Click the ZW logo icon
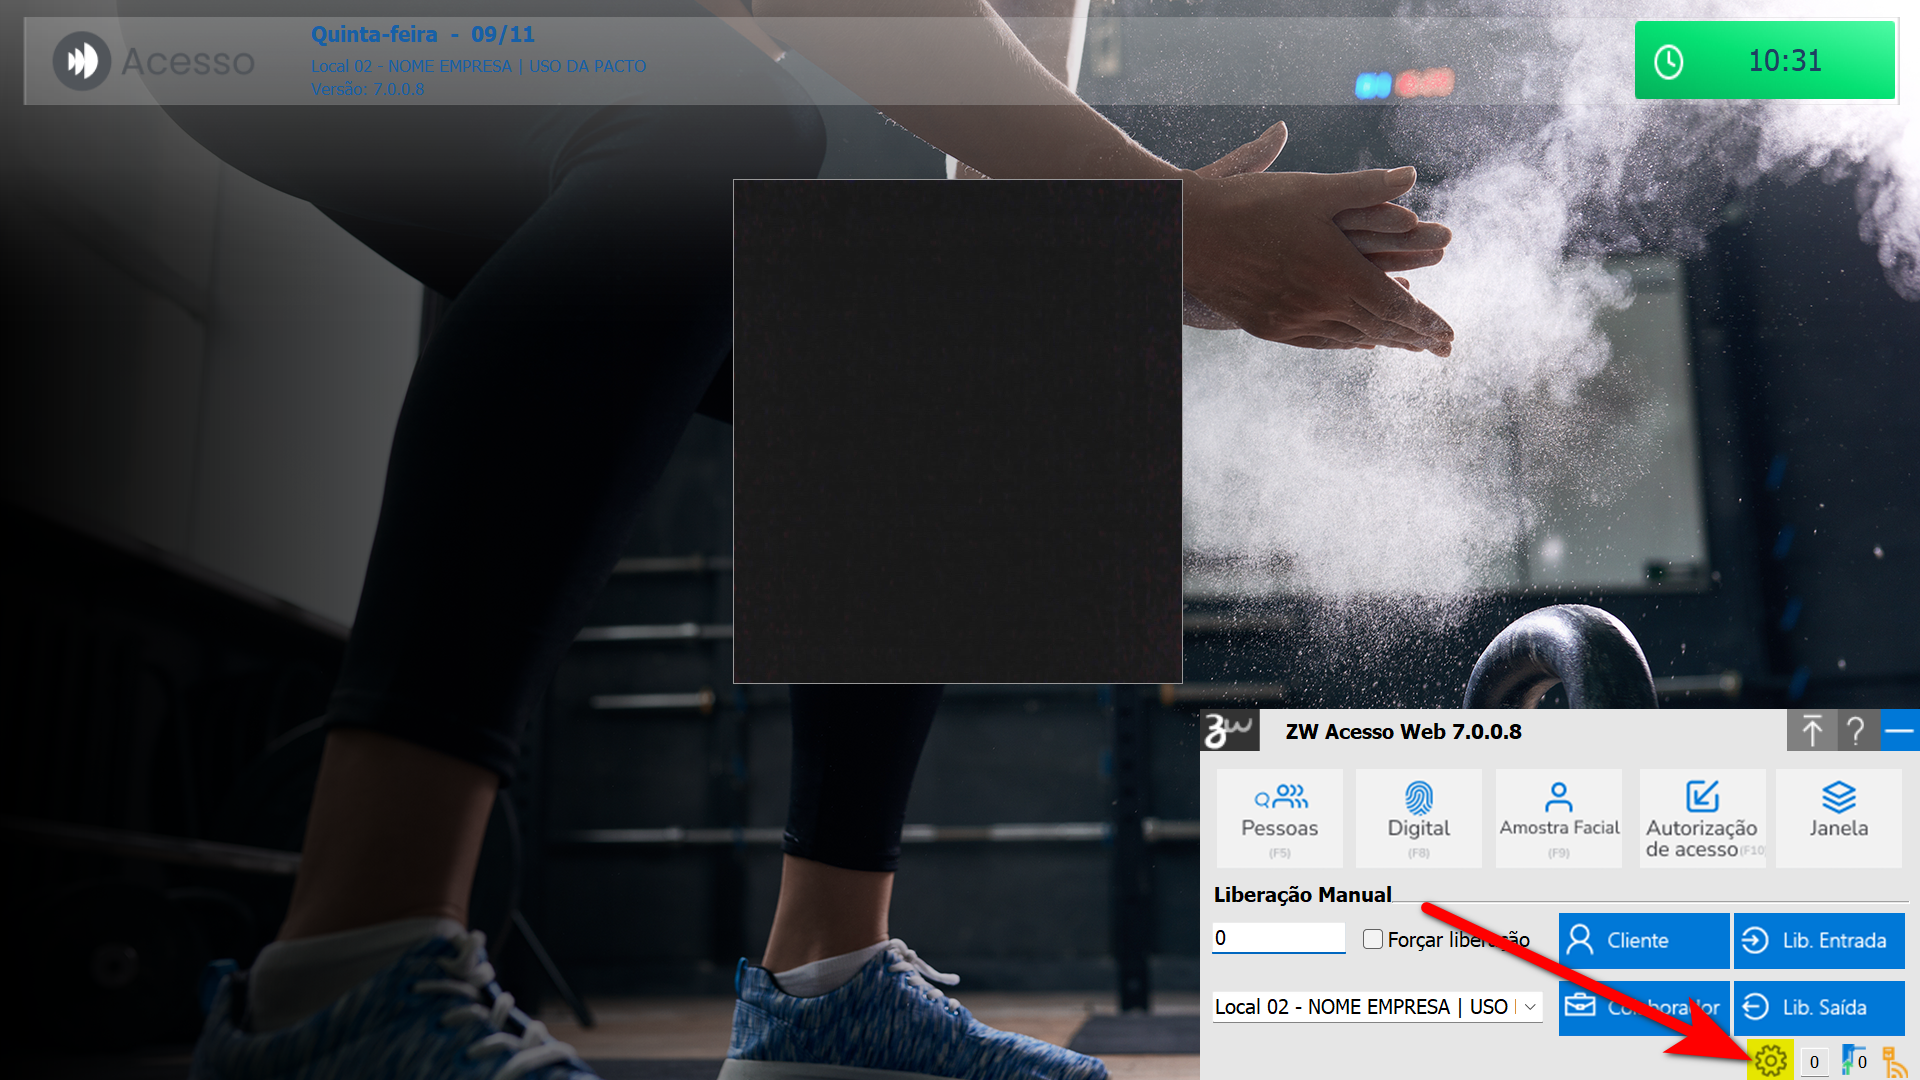The height and width of the screenshot is (1080, 1920). [x=1229, y=731]
